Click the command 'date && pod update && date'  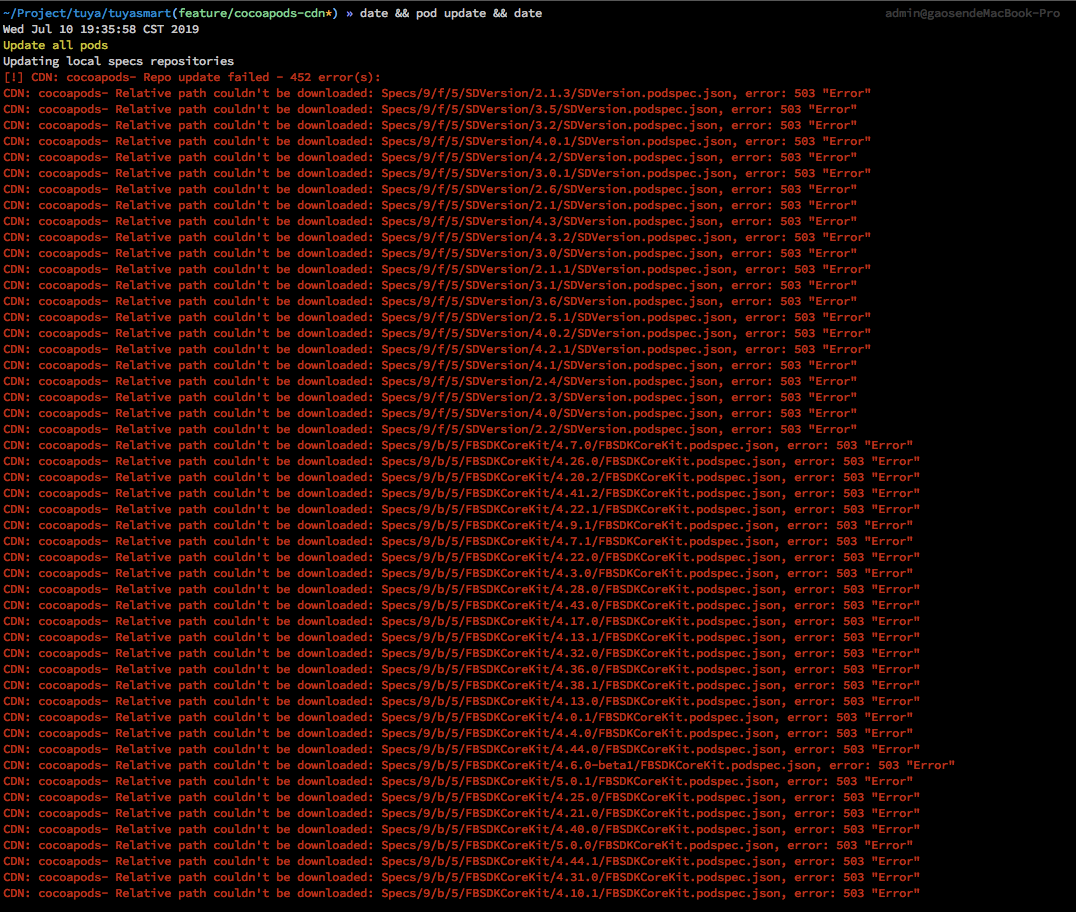[451, 13]
